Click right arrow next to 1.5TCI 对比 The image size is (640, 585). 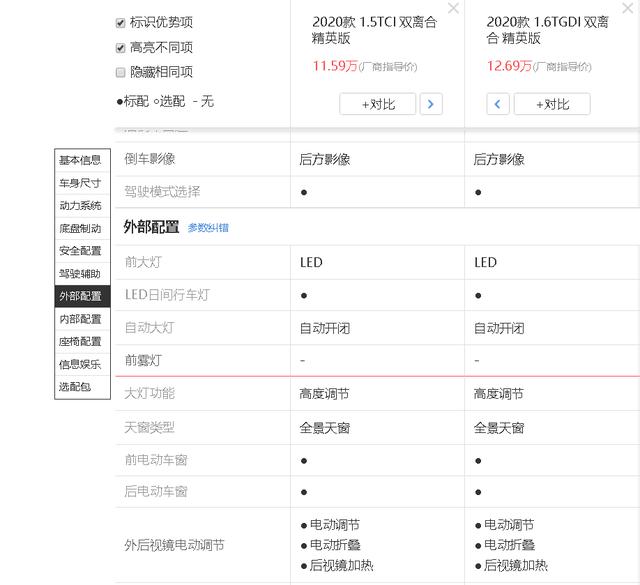431,104
